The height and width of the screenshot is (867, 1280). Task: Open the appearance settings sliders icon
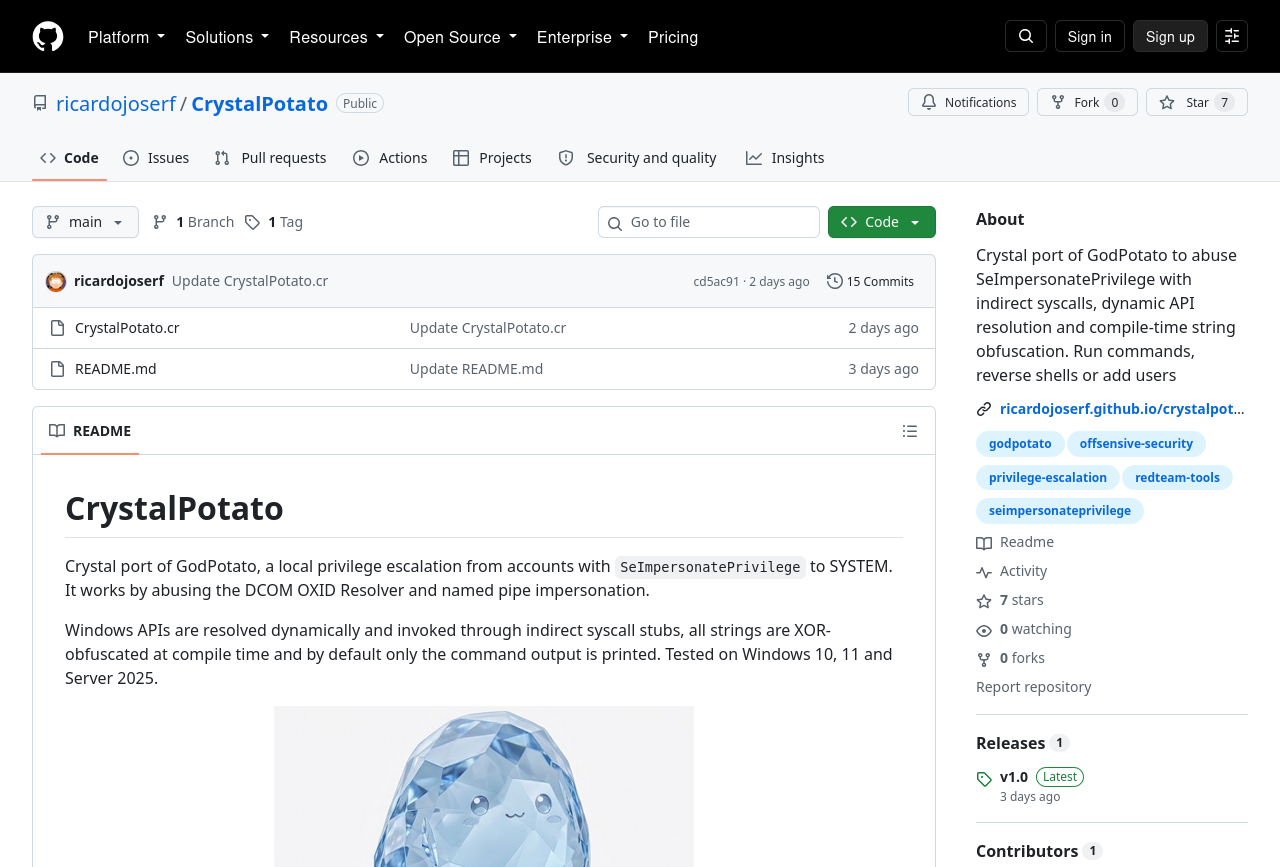1232,37
